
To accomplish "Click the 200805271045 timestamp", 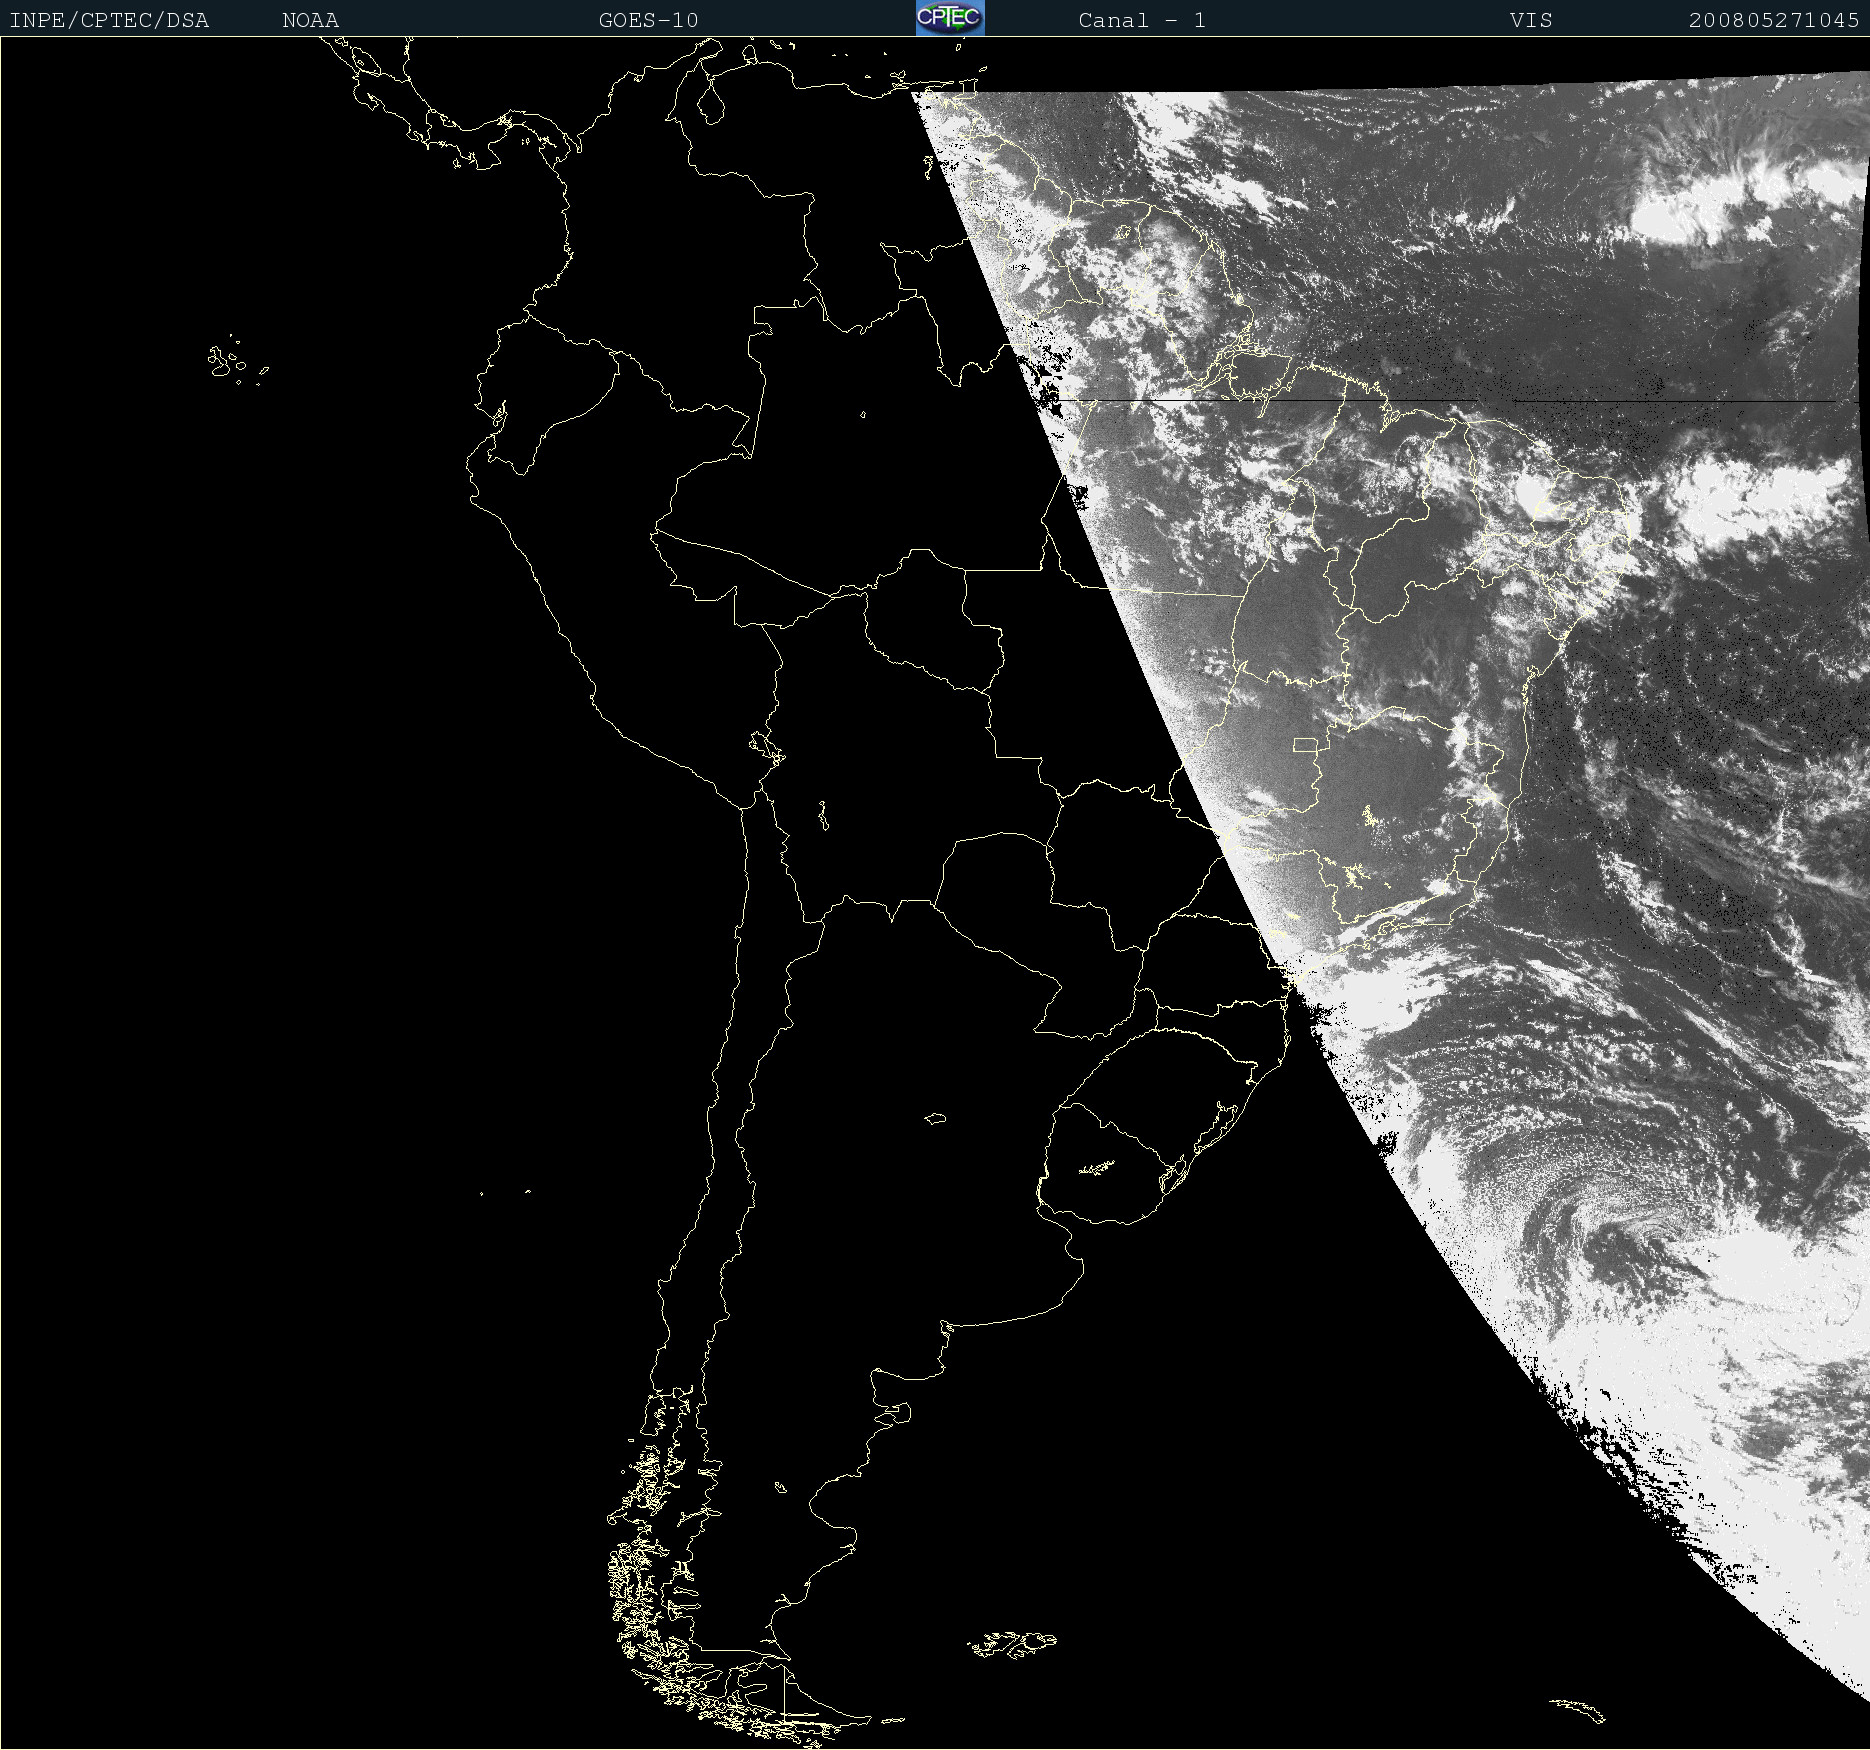I will pos(1774,20).
